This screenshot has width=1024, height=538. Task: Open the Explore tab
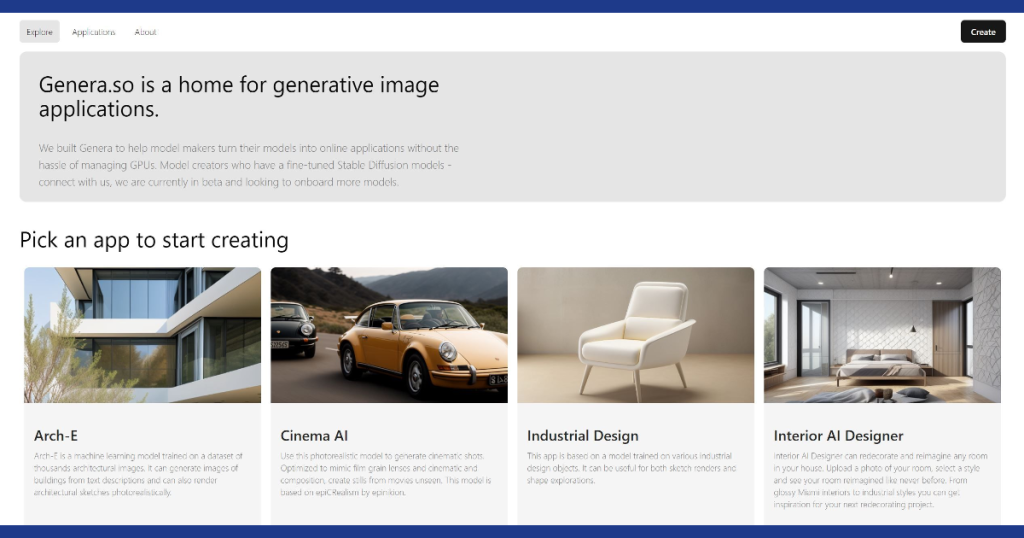coord(40,32)
